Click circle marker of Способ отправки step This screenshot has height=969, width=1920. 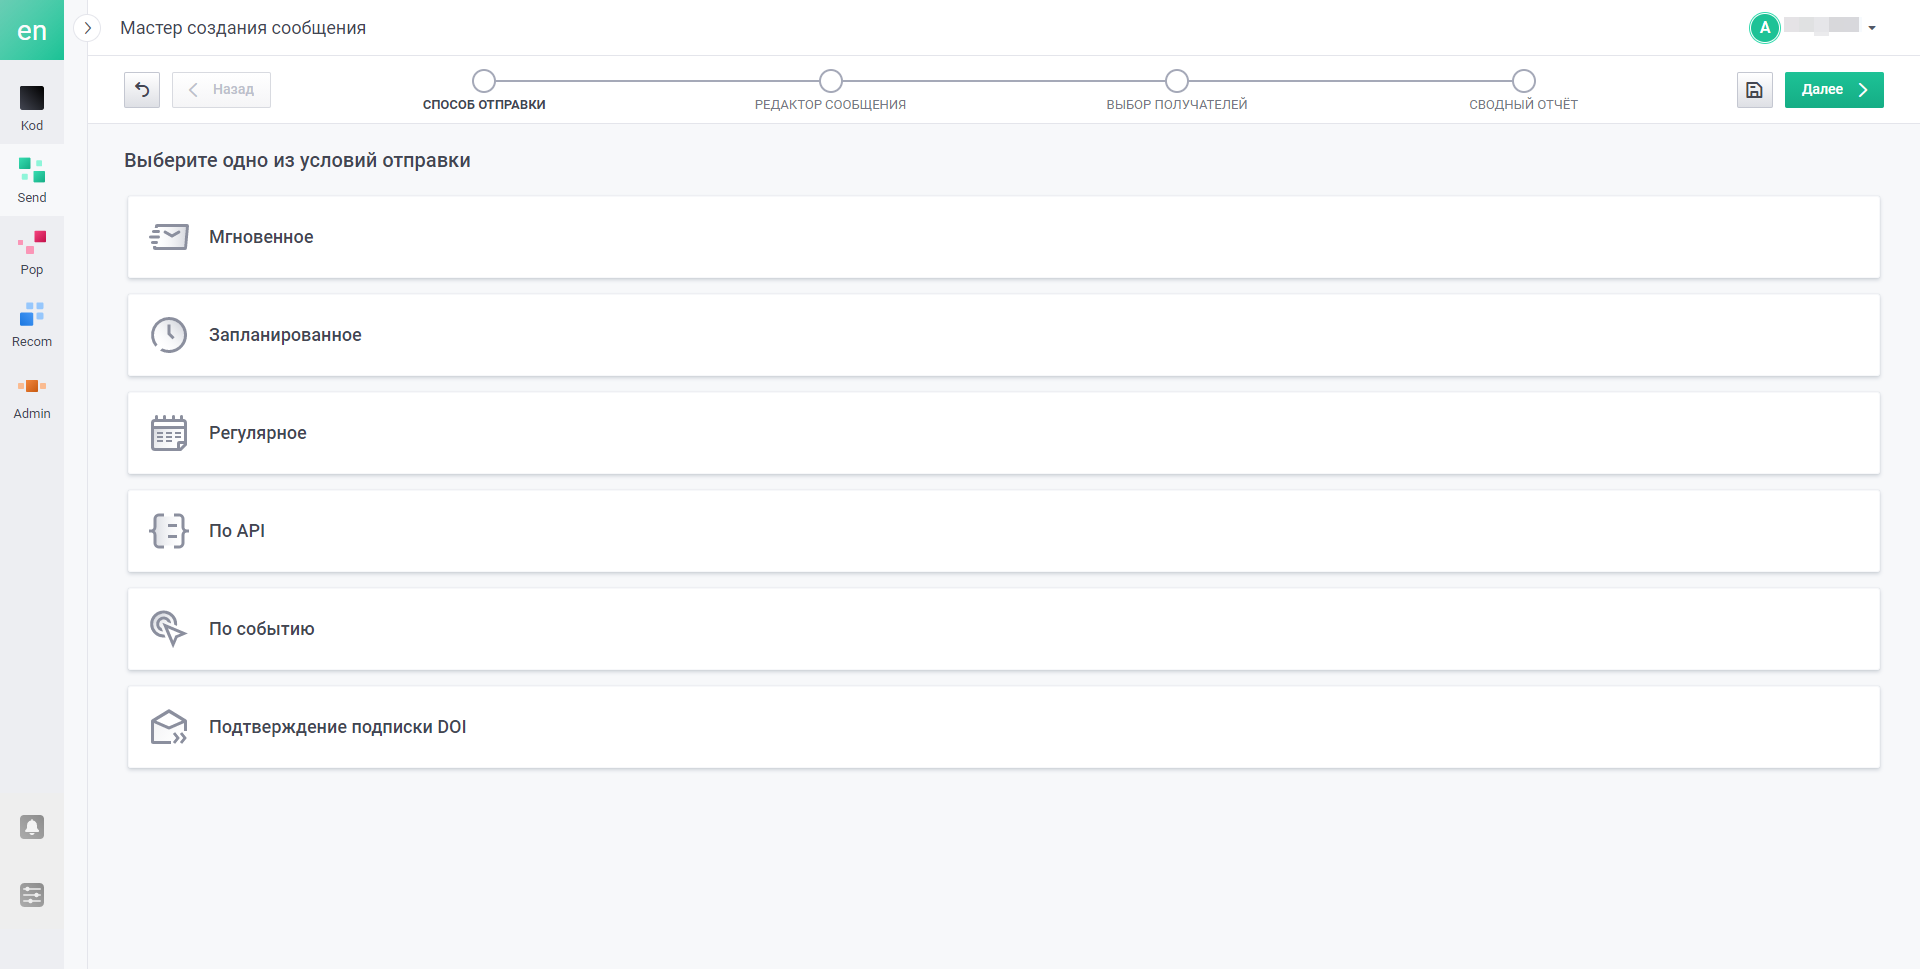pyautogui.click(x=484, y=81)
